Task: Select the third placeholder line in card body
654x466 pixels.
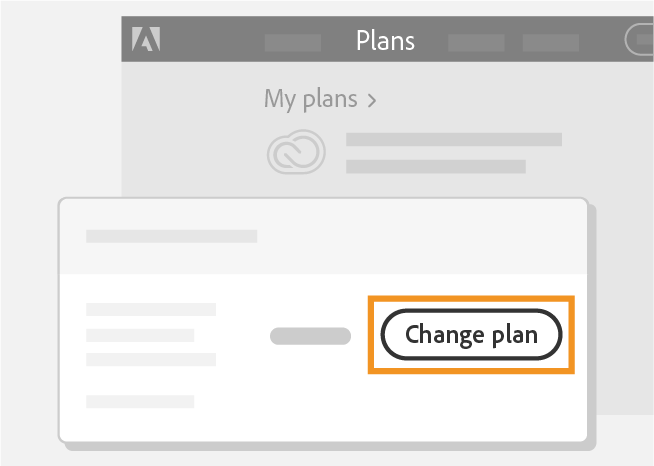Action: point(151,359)
